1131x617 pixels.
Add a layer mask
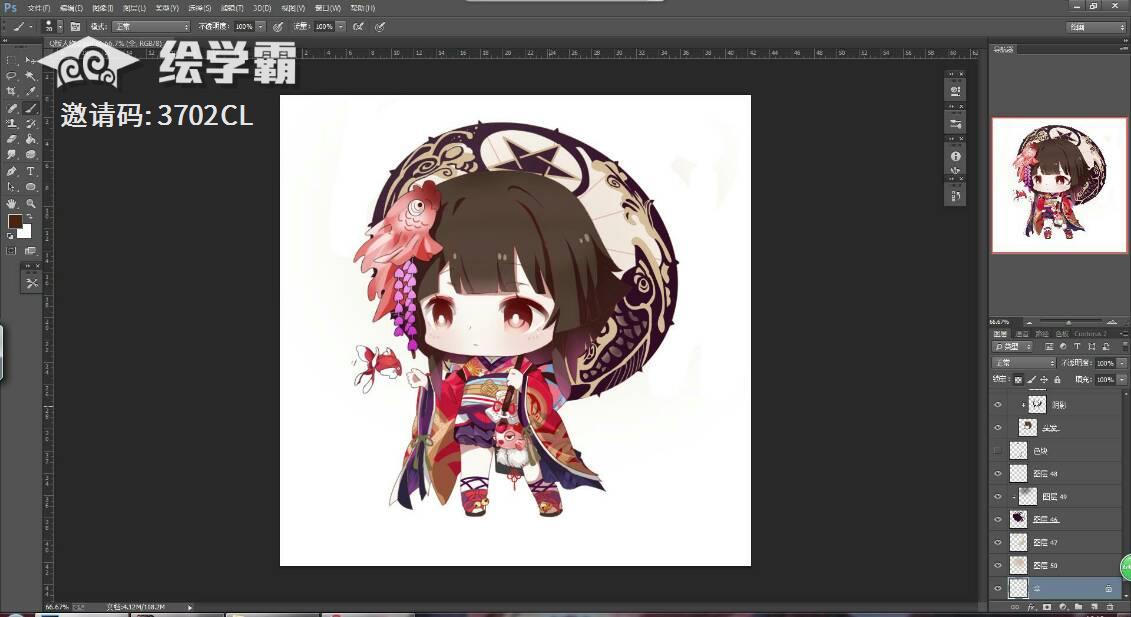tap(1047, 608)
